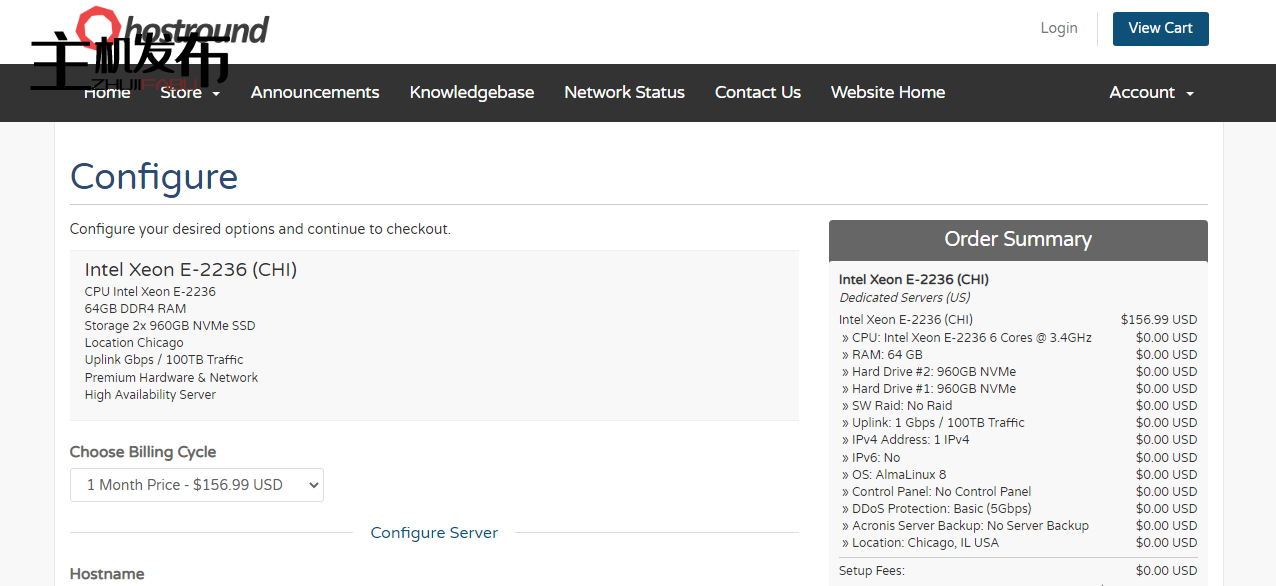The height and width of the screenshot is (586, 1276).
Task: Navigate to Knowledgebase
Action: coord(471,92)
